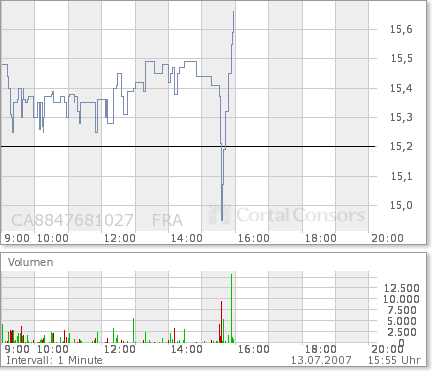Click the Volumen chart title

(30, 262)
